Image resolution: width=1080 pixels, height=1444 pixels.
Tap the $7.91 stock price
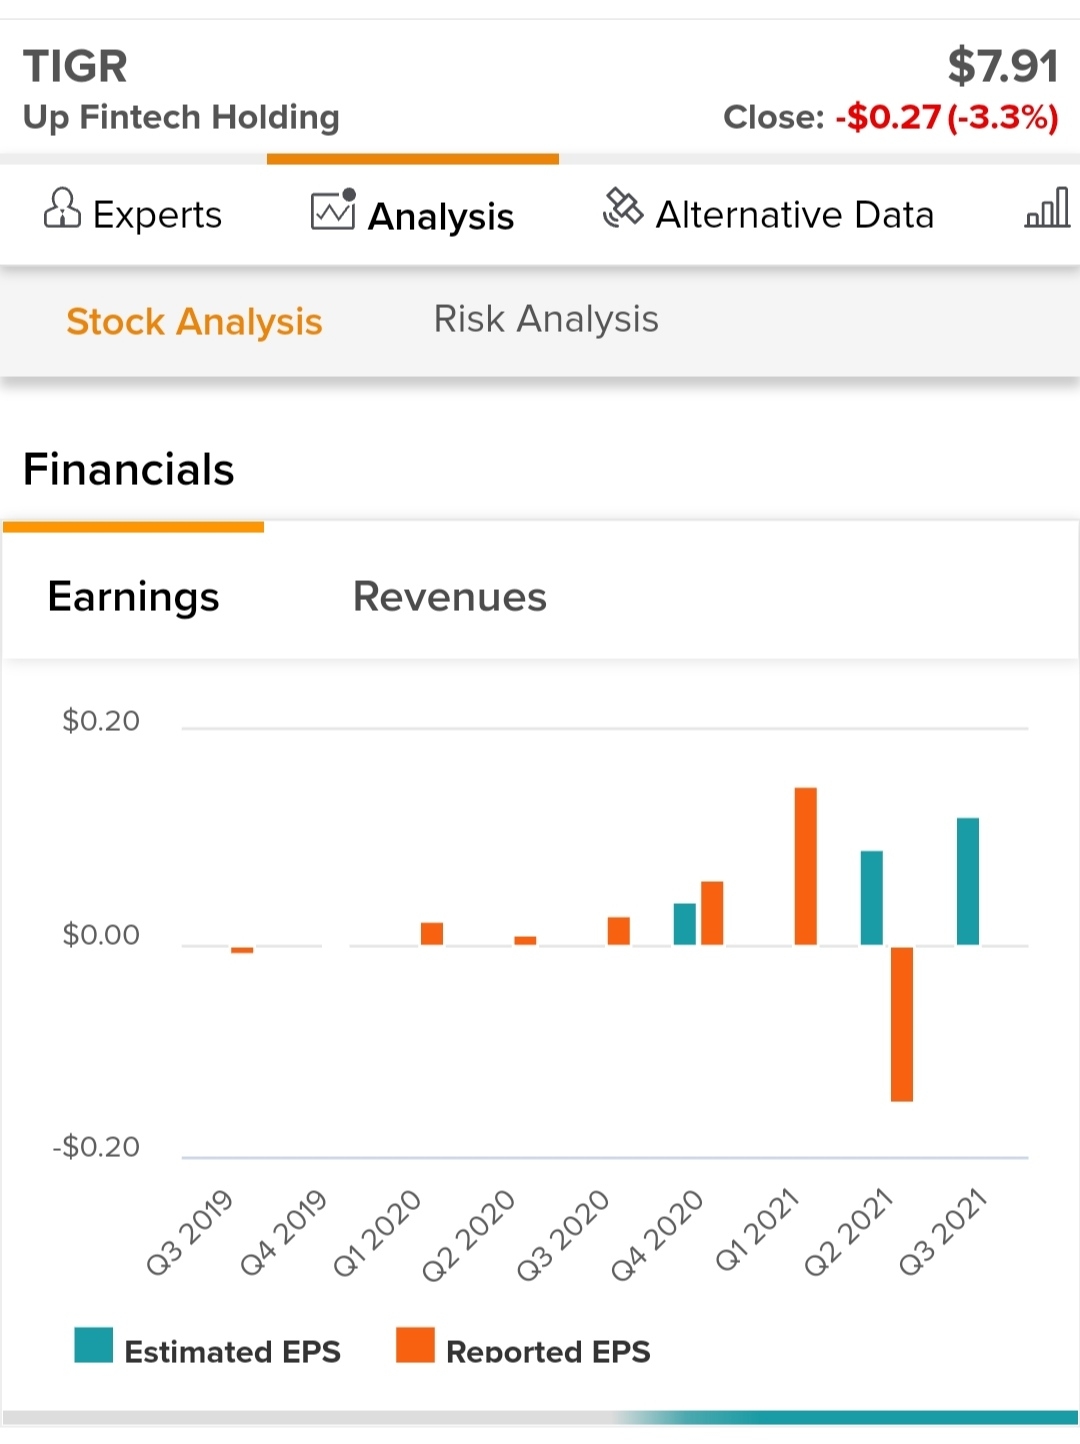pos(1003,67)
